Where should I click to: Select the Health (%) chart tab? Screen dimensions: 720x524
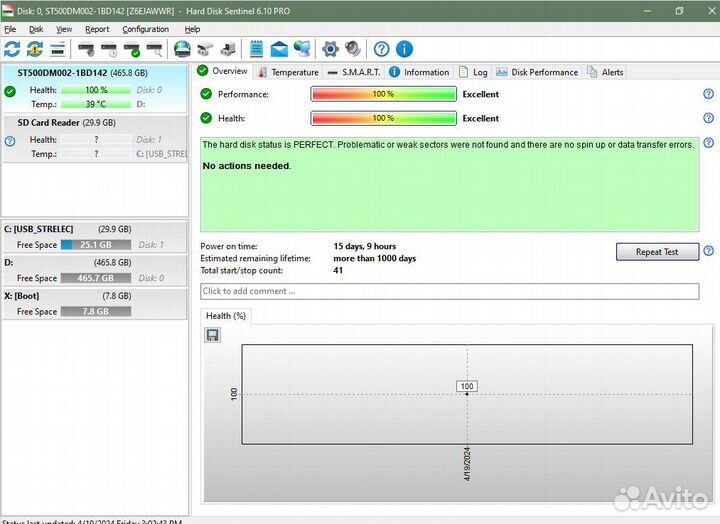point(226,316)
